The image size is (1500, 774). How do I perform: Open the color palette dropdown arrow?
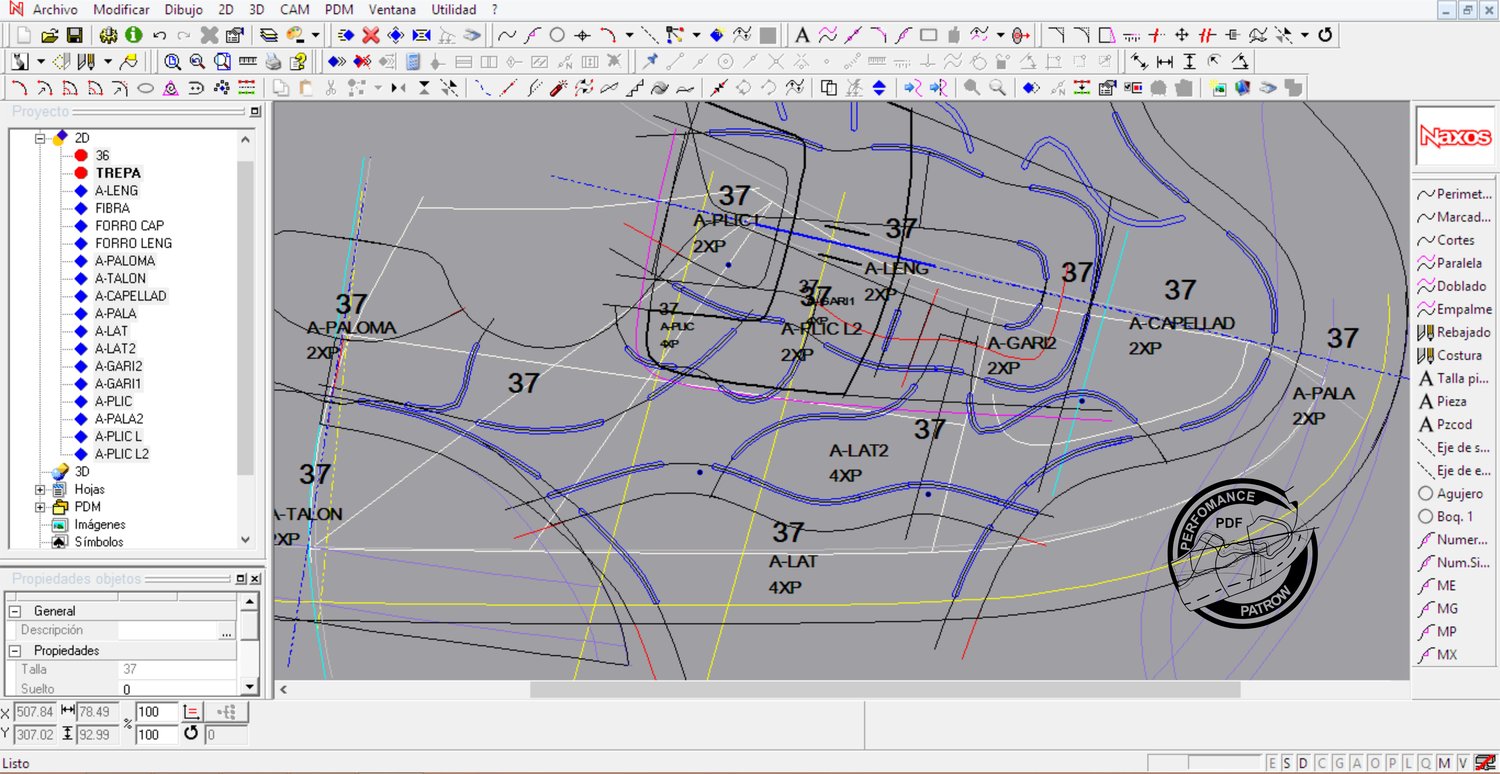(315, 35)
